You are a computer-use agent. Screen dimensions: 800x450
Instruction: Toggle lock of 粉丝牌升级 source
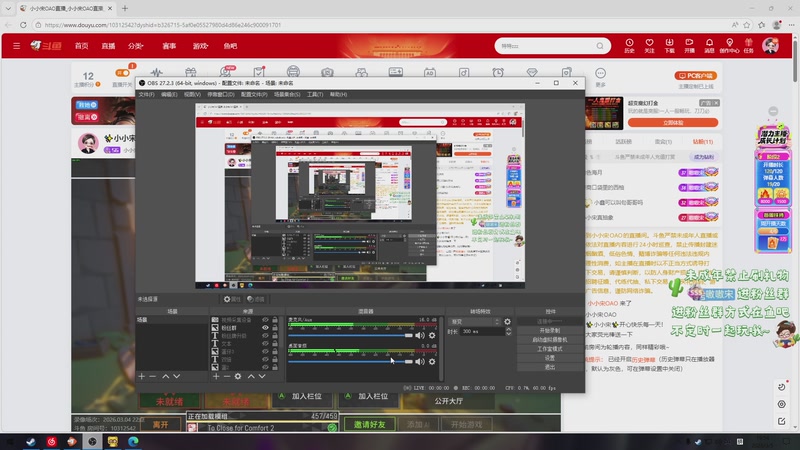point(275,336)
